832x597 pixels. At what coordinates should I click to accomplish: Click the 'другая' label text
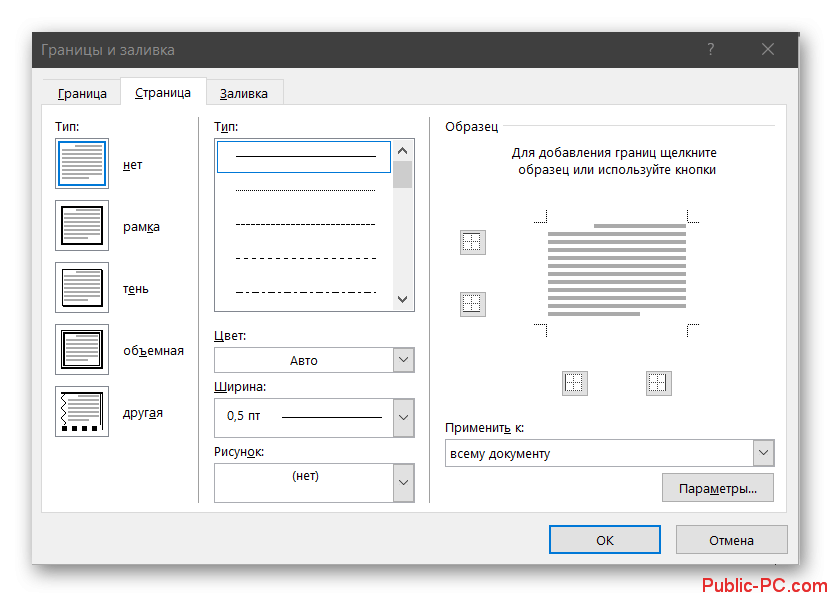pyautogui.click(x=143, y=413)
